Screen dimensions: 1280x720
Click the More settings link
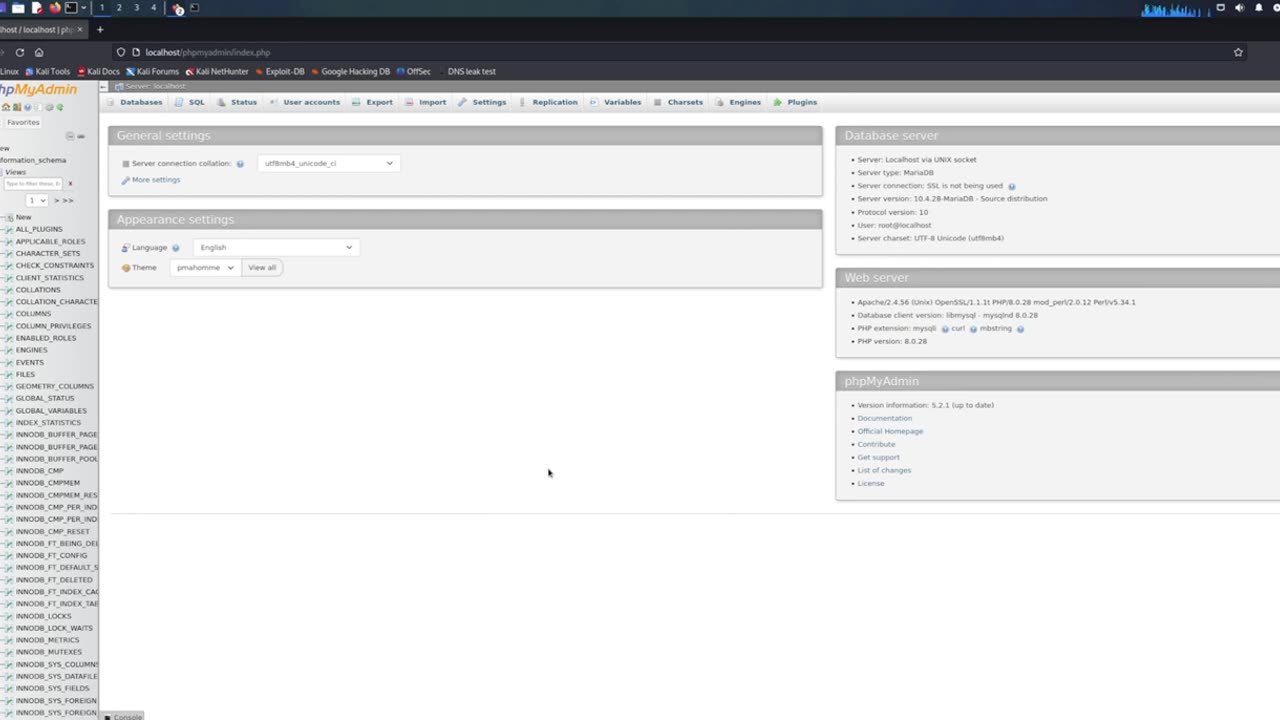156,180
